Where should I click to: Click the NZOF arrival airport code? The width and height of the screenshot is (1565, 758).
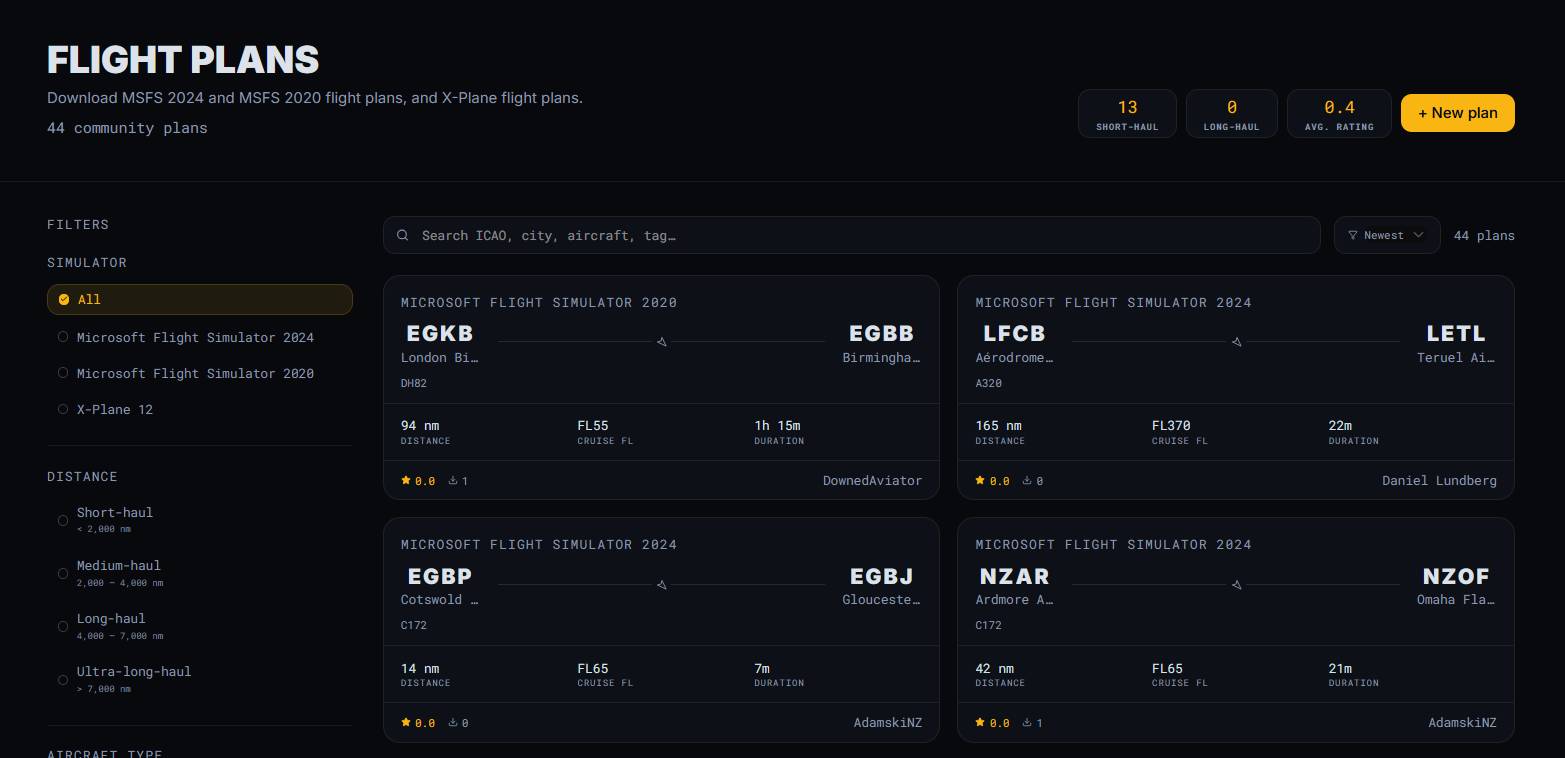pos(1456,576)
